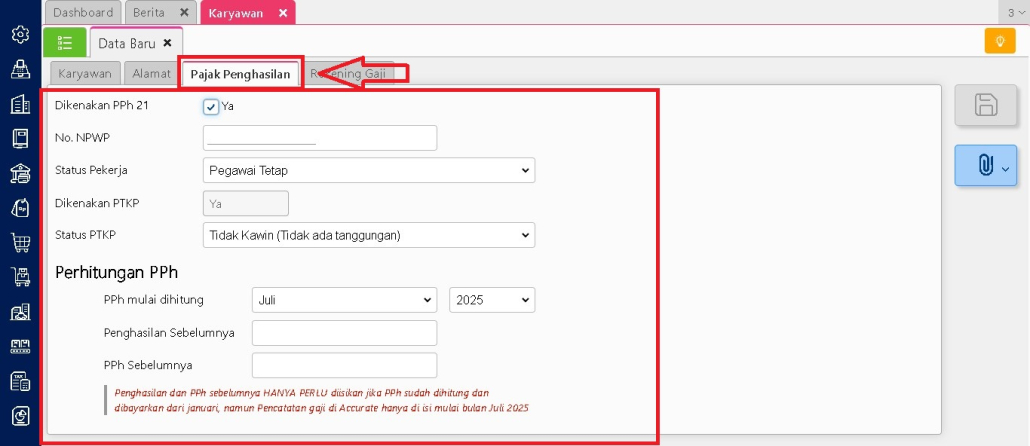Click the green list view icon
Screen dimensions: 1030x446
[x=65, y=42]
